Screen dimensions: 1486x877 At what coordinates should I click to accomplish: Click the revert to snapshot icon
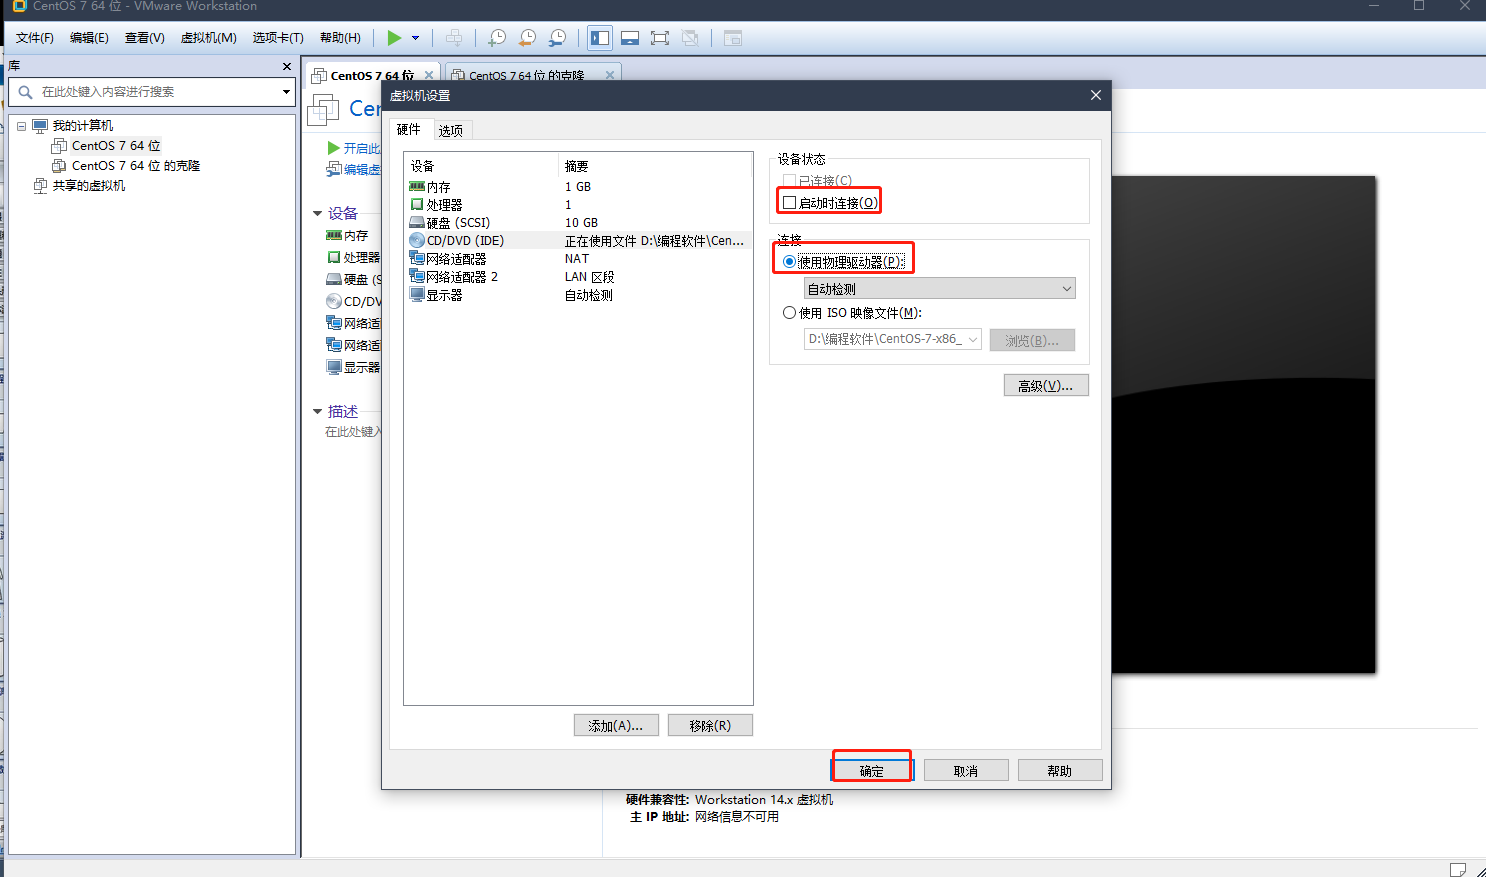pos(527,38)
